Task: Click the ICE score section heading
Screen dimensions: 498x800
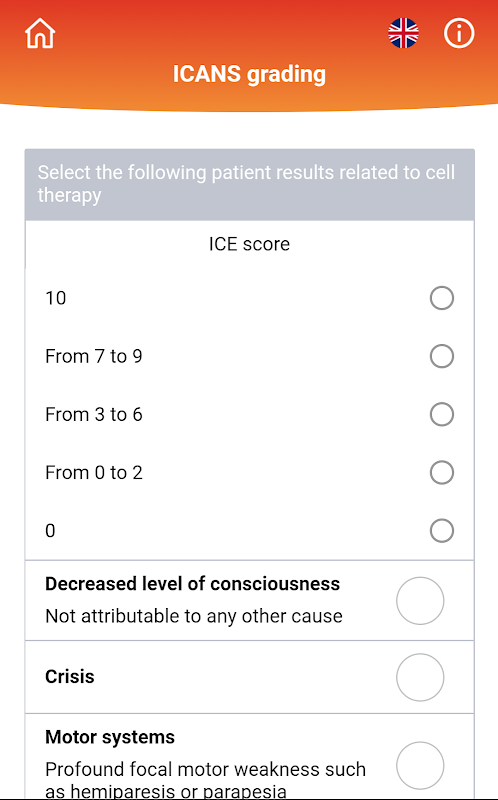Action: (x=249, y=244)
